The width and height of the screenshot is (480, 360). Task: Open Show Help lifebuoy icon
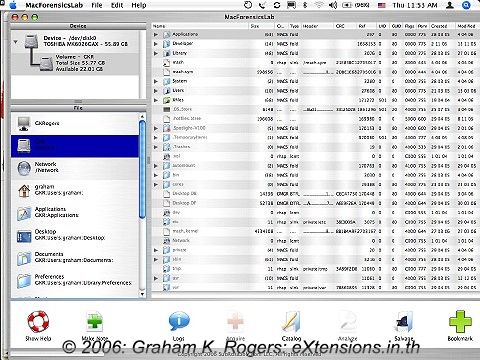pos(38,322)
